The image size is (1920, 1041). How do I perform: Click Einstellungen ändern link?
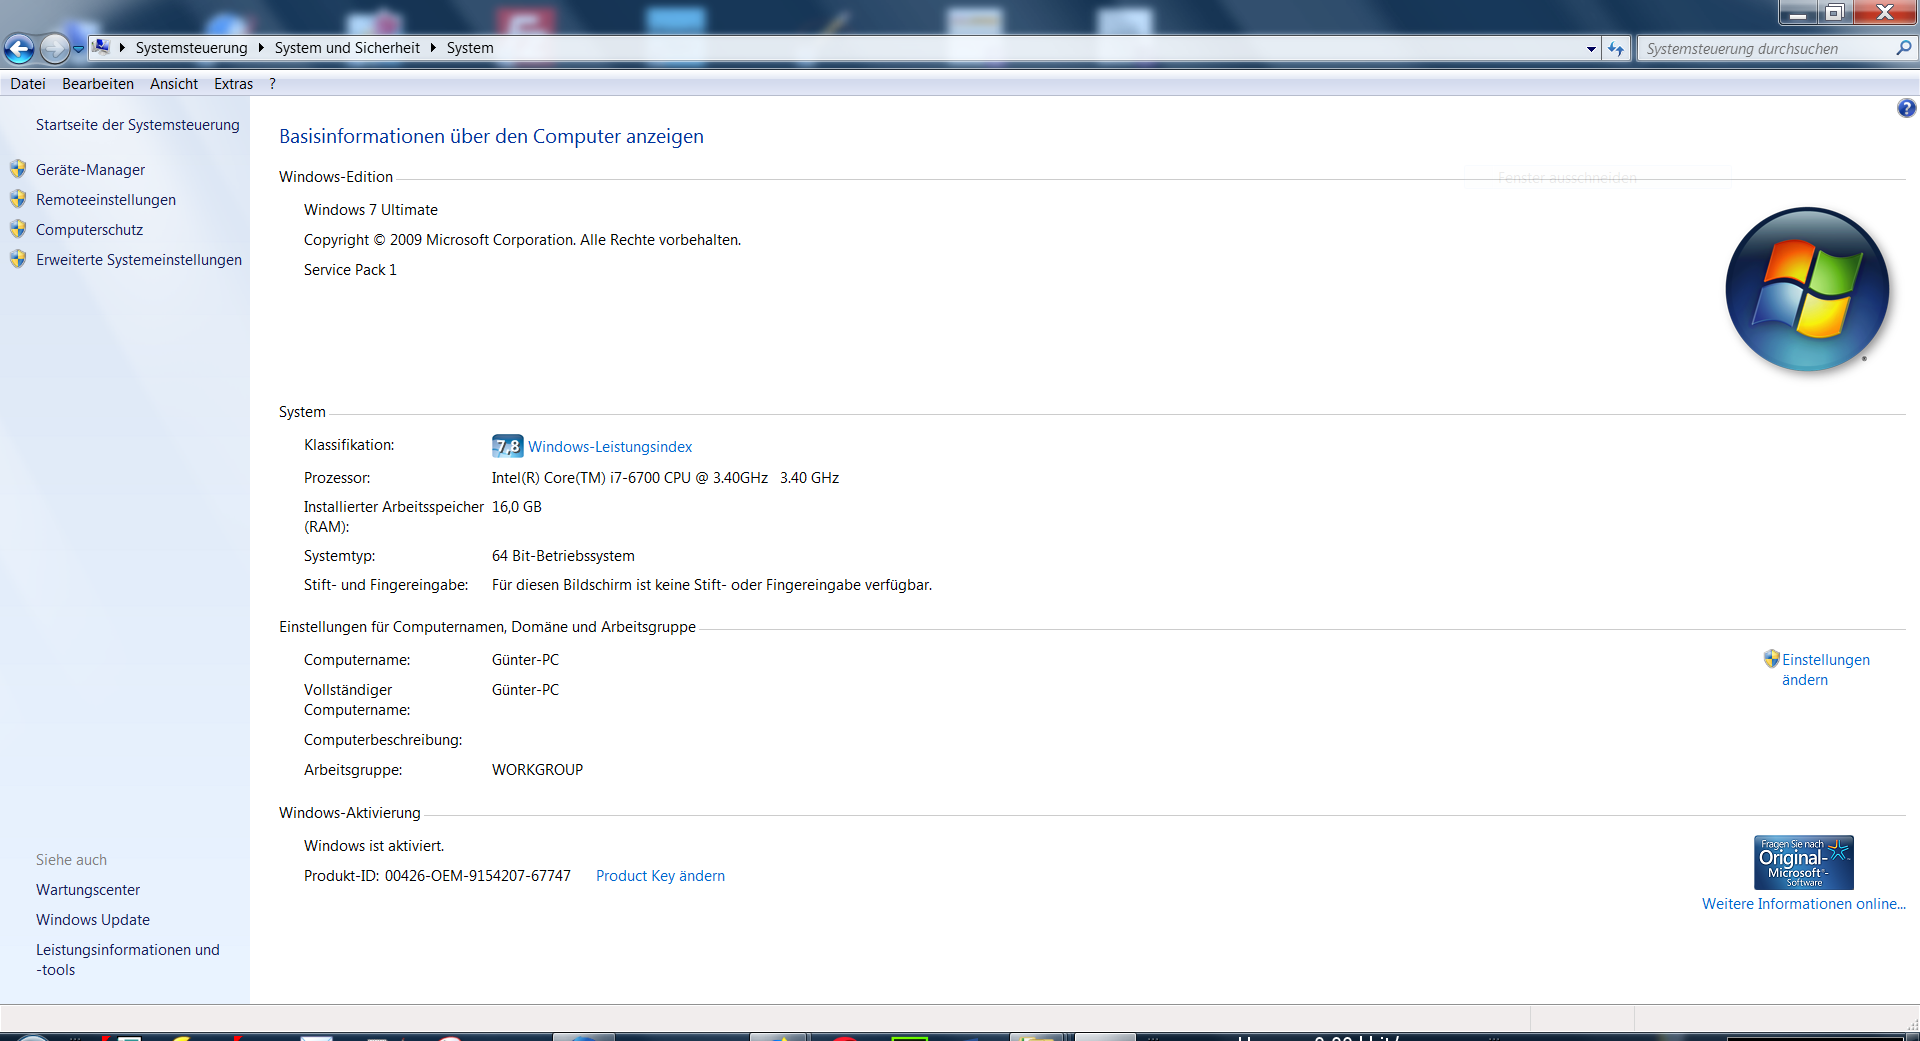pos(1825,670)
